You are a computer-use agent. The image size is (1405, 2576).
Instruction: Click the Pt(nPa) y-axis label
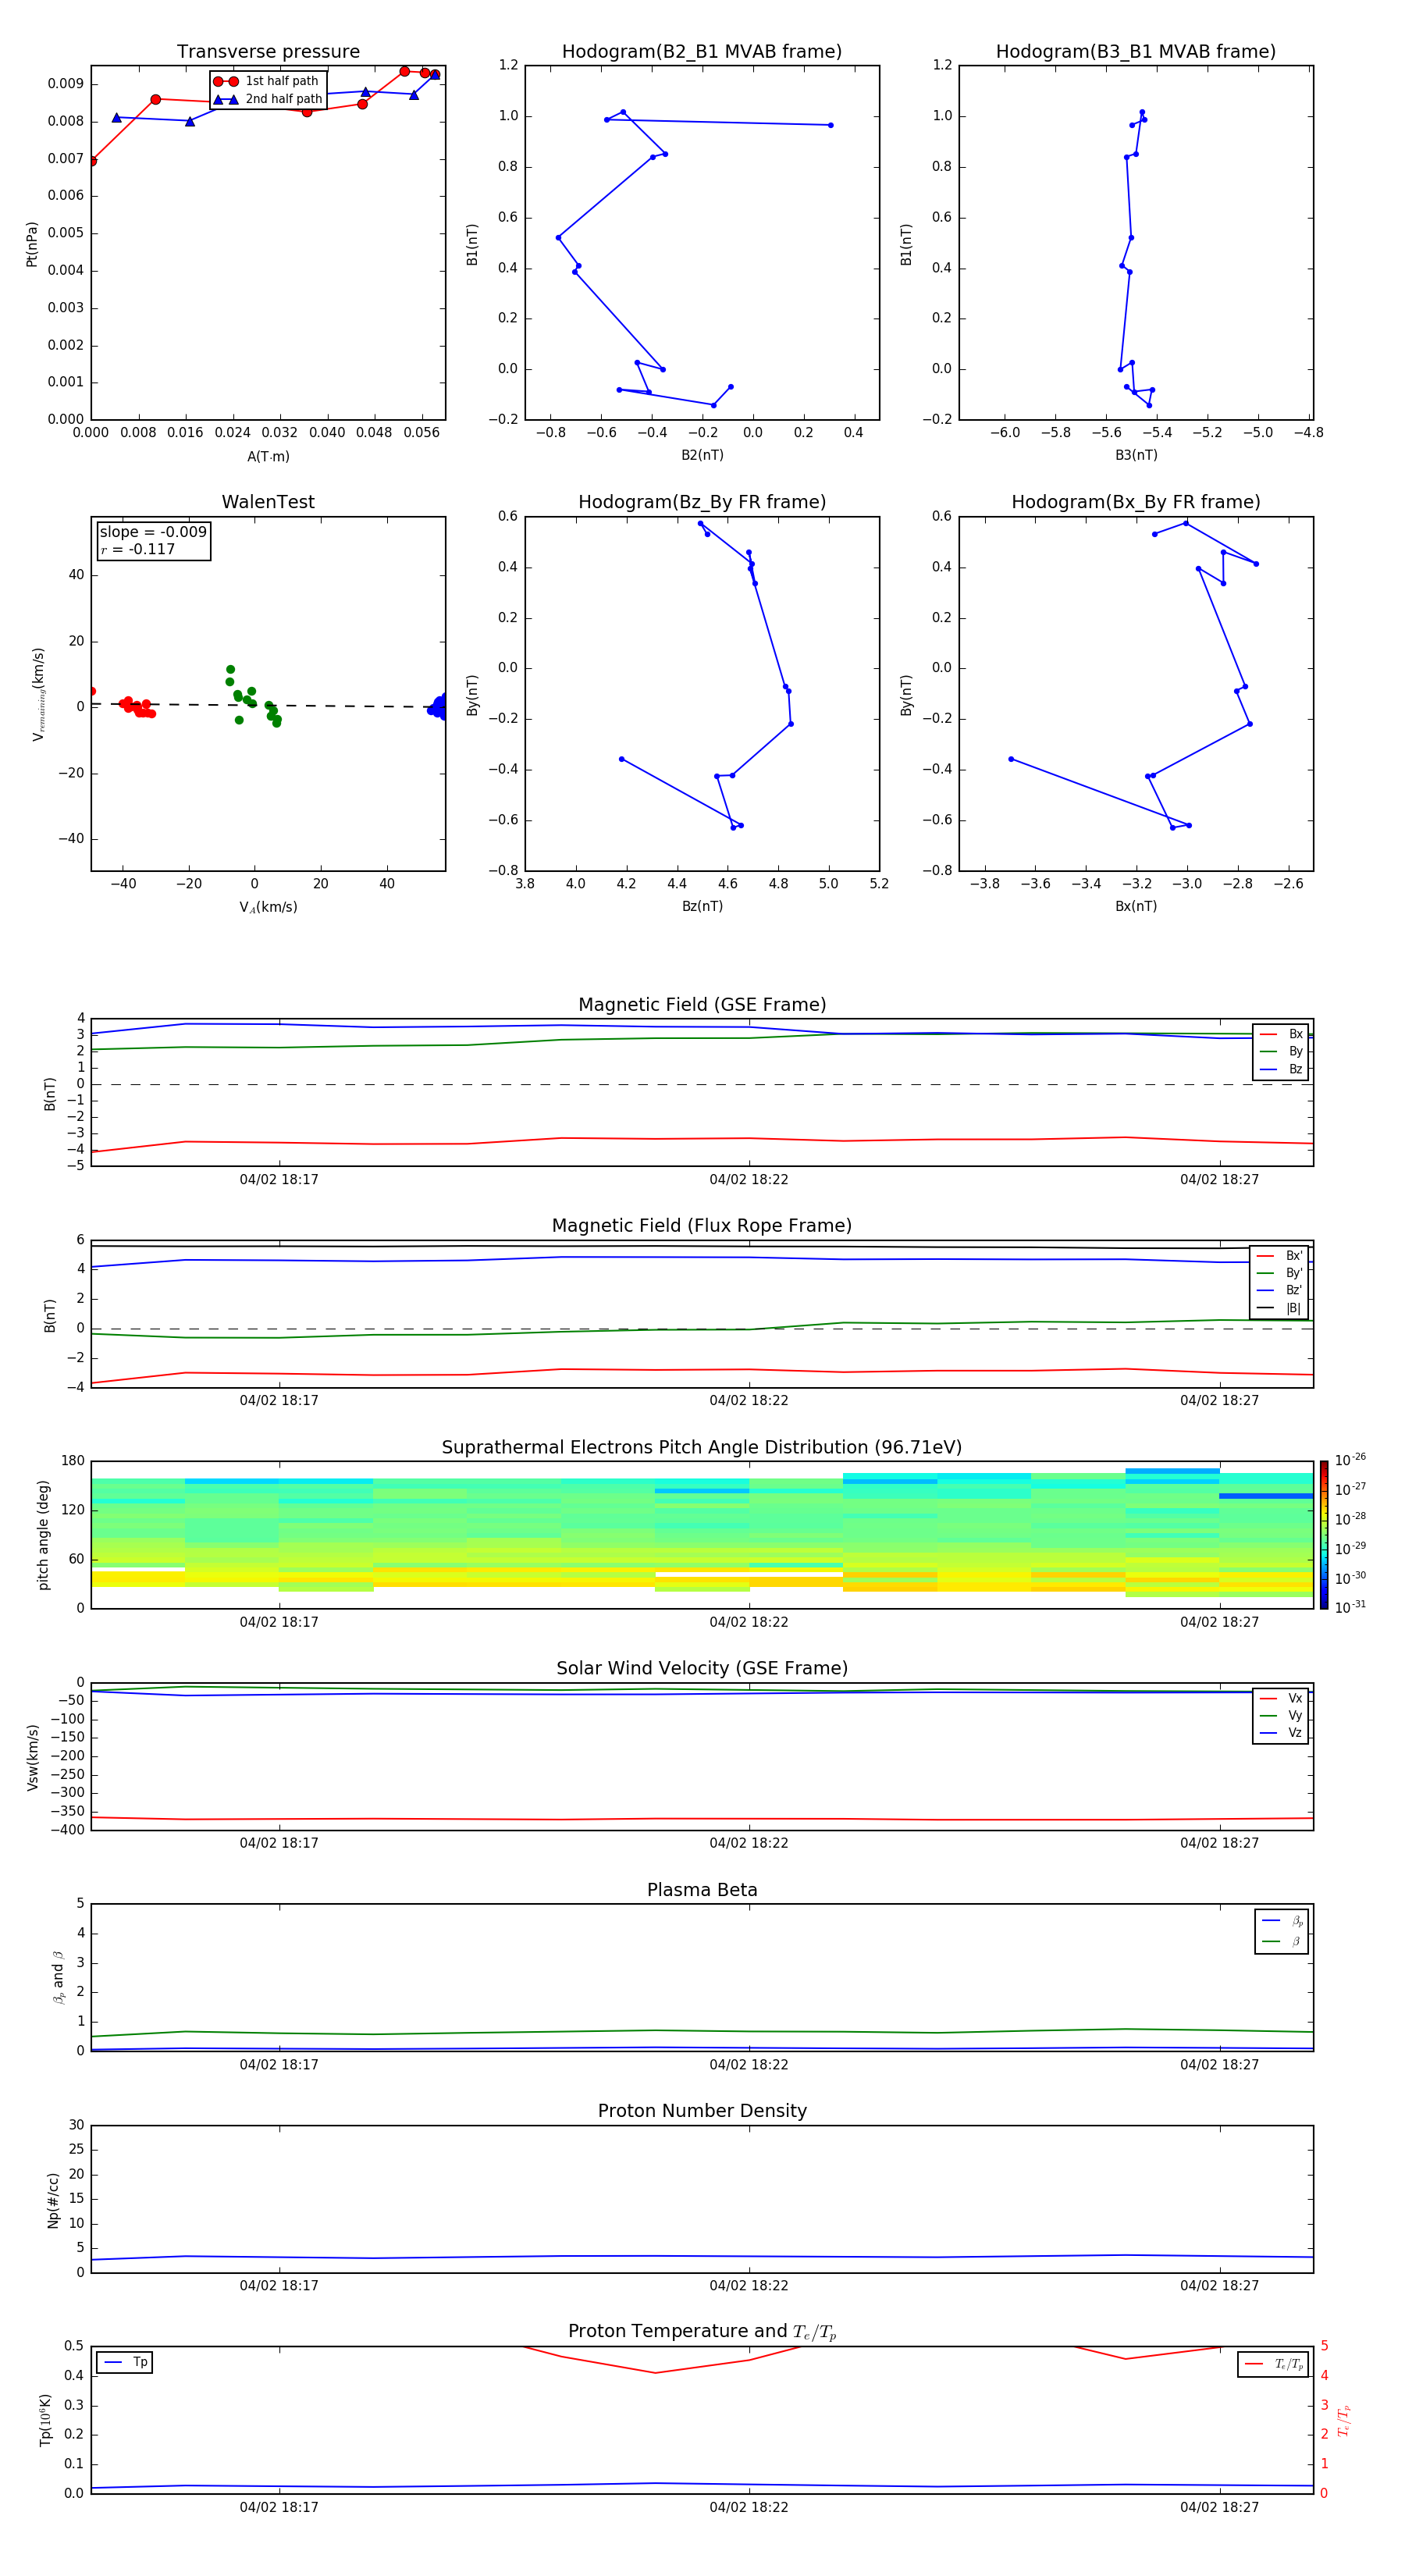(x=32, y=244)
